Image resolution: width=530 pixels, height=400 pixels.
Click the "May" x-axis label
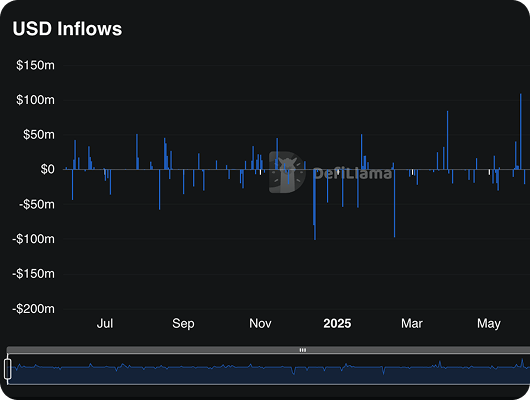coord(489,324)
